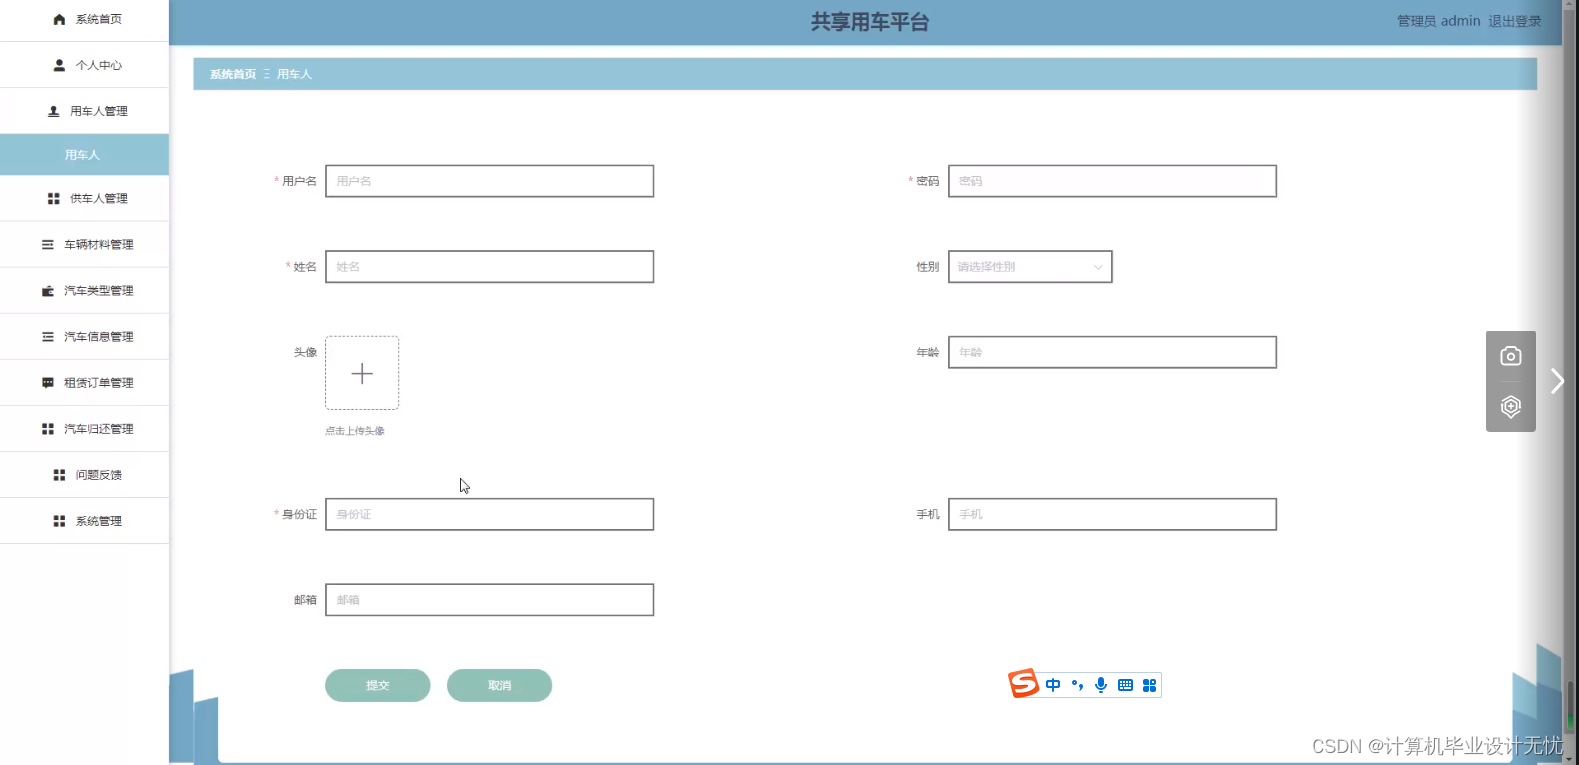Image resolution: width=1579 pixels, height=765 pixels.
Task: Open 系统管理 menu item
Action: pos(84,521)
